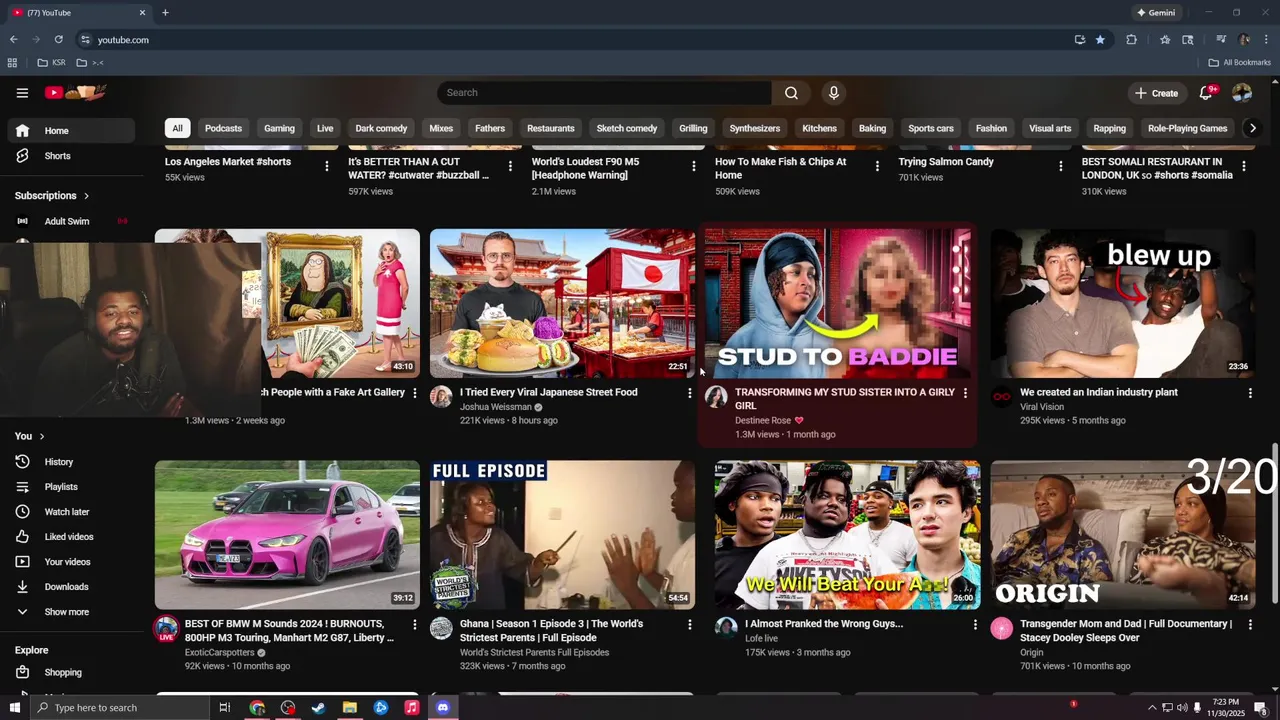This screenshot has width=1280, height=720.
Task: Select the Dark comedy chip
Action: (381, 128)
